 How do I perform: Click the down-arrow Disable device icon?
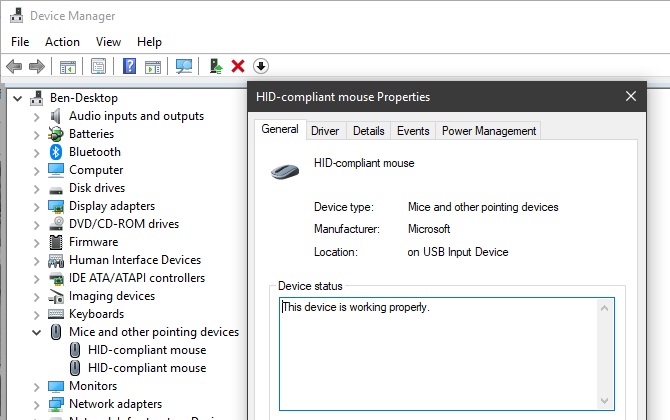point(261,66)
